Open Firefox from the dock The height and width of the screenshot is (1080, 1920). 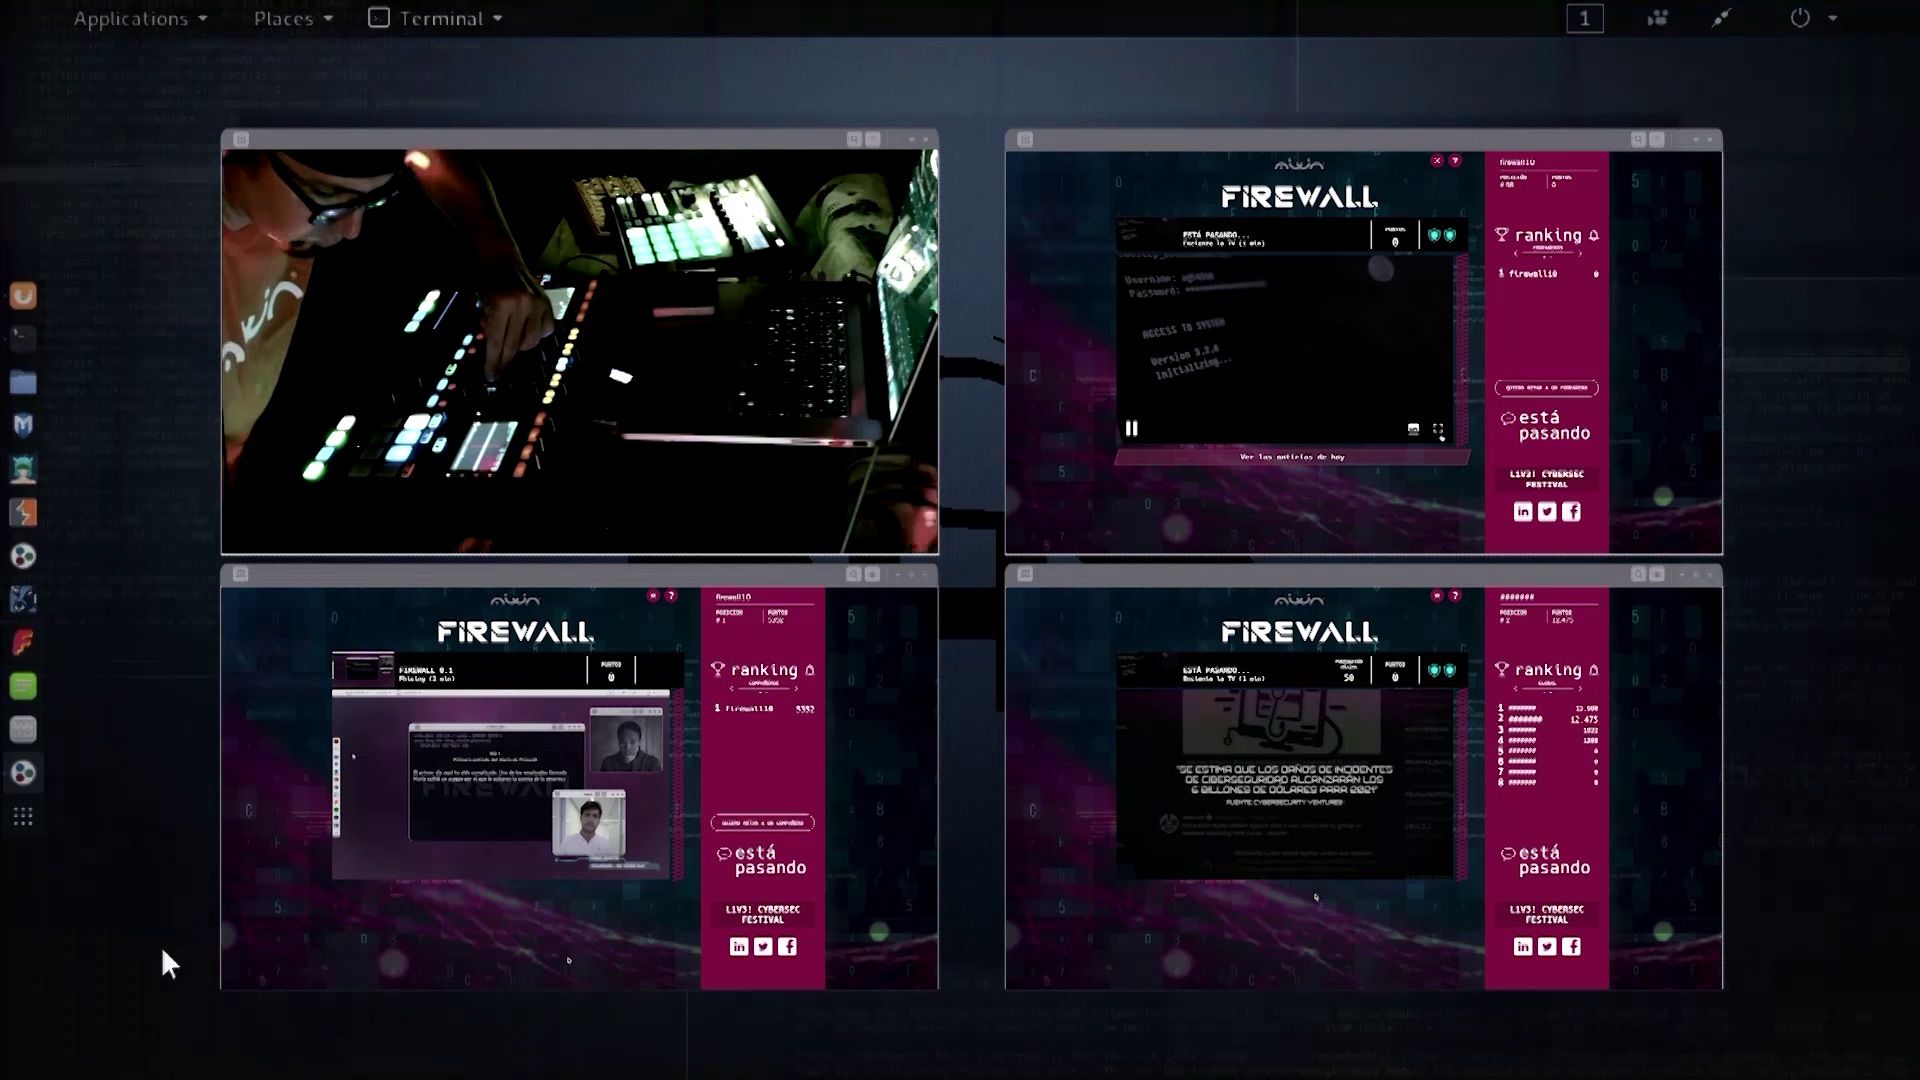coord(23,295)
